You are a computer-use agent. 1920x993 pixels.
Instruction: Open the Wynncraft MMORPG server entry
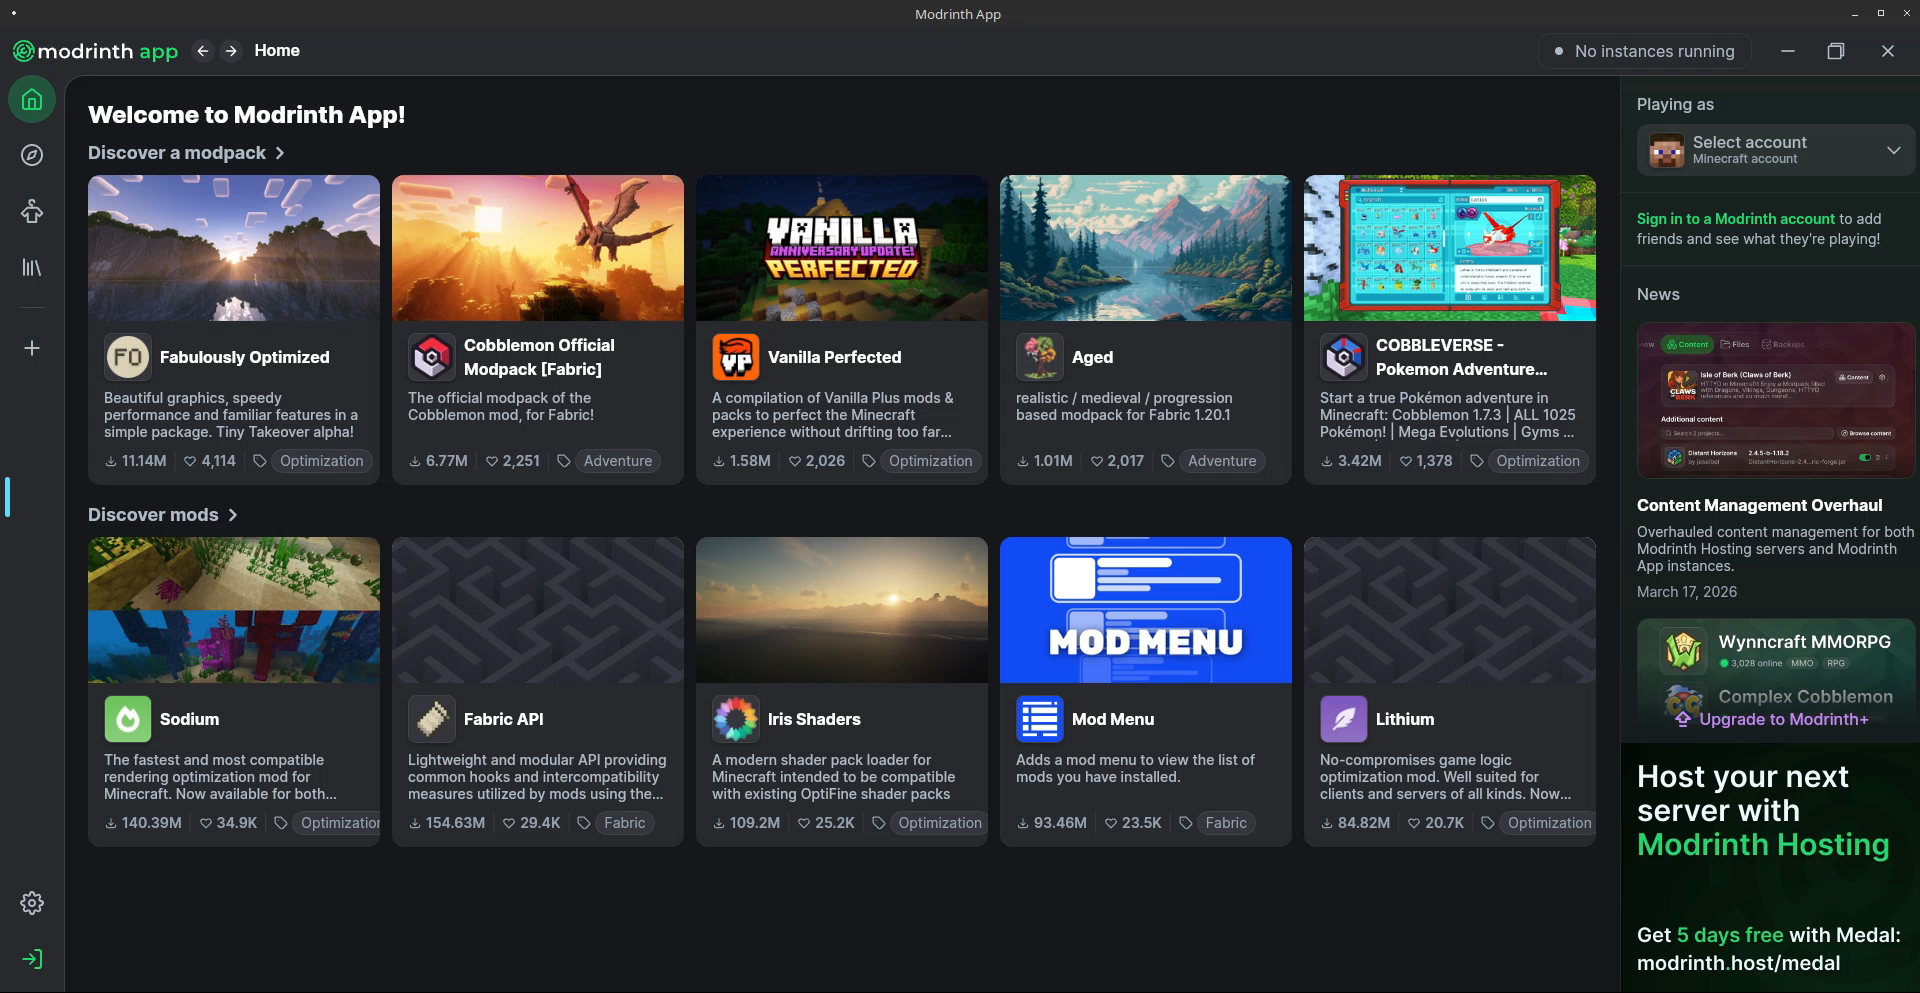pyautogui.click(x=1804, y=642)
